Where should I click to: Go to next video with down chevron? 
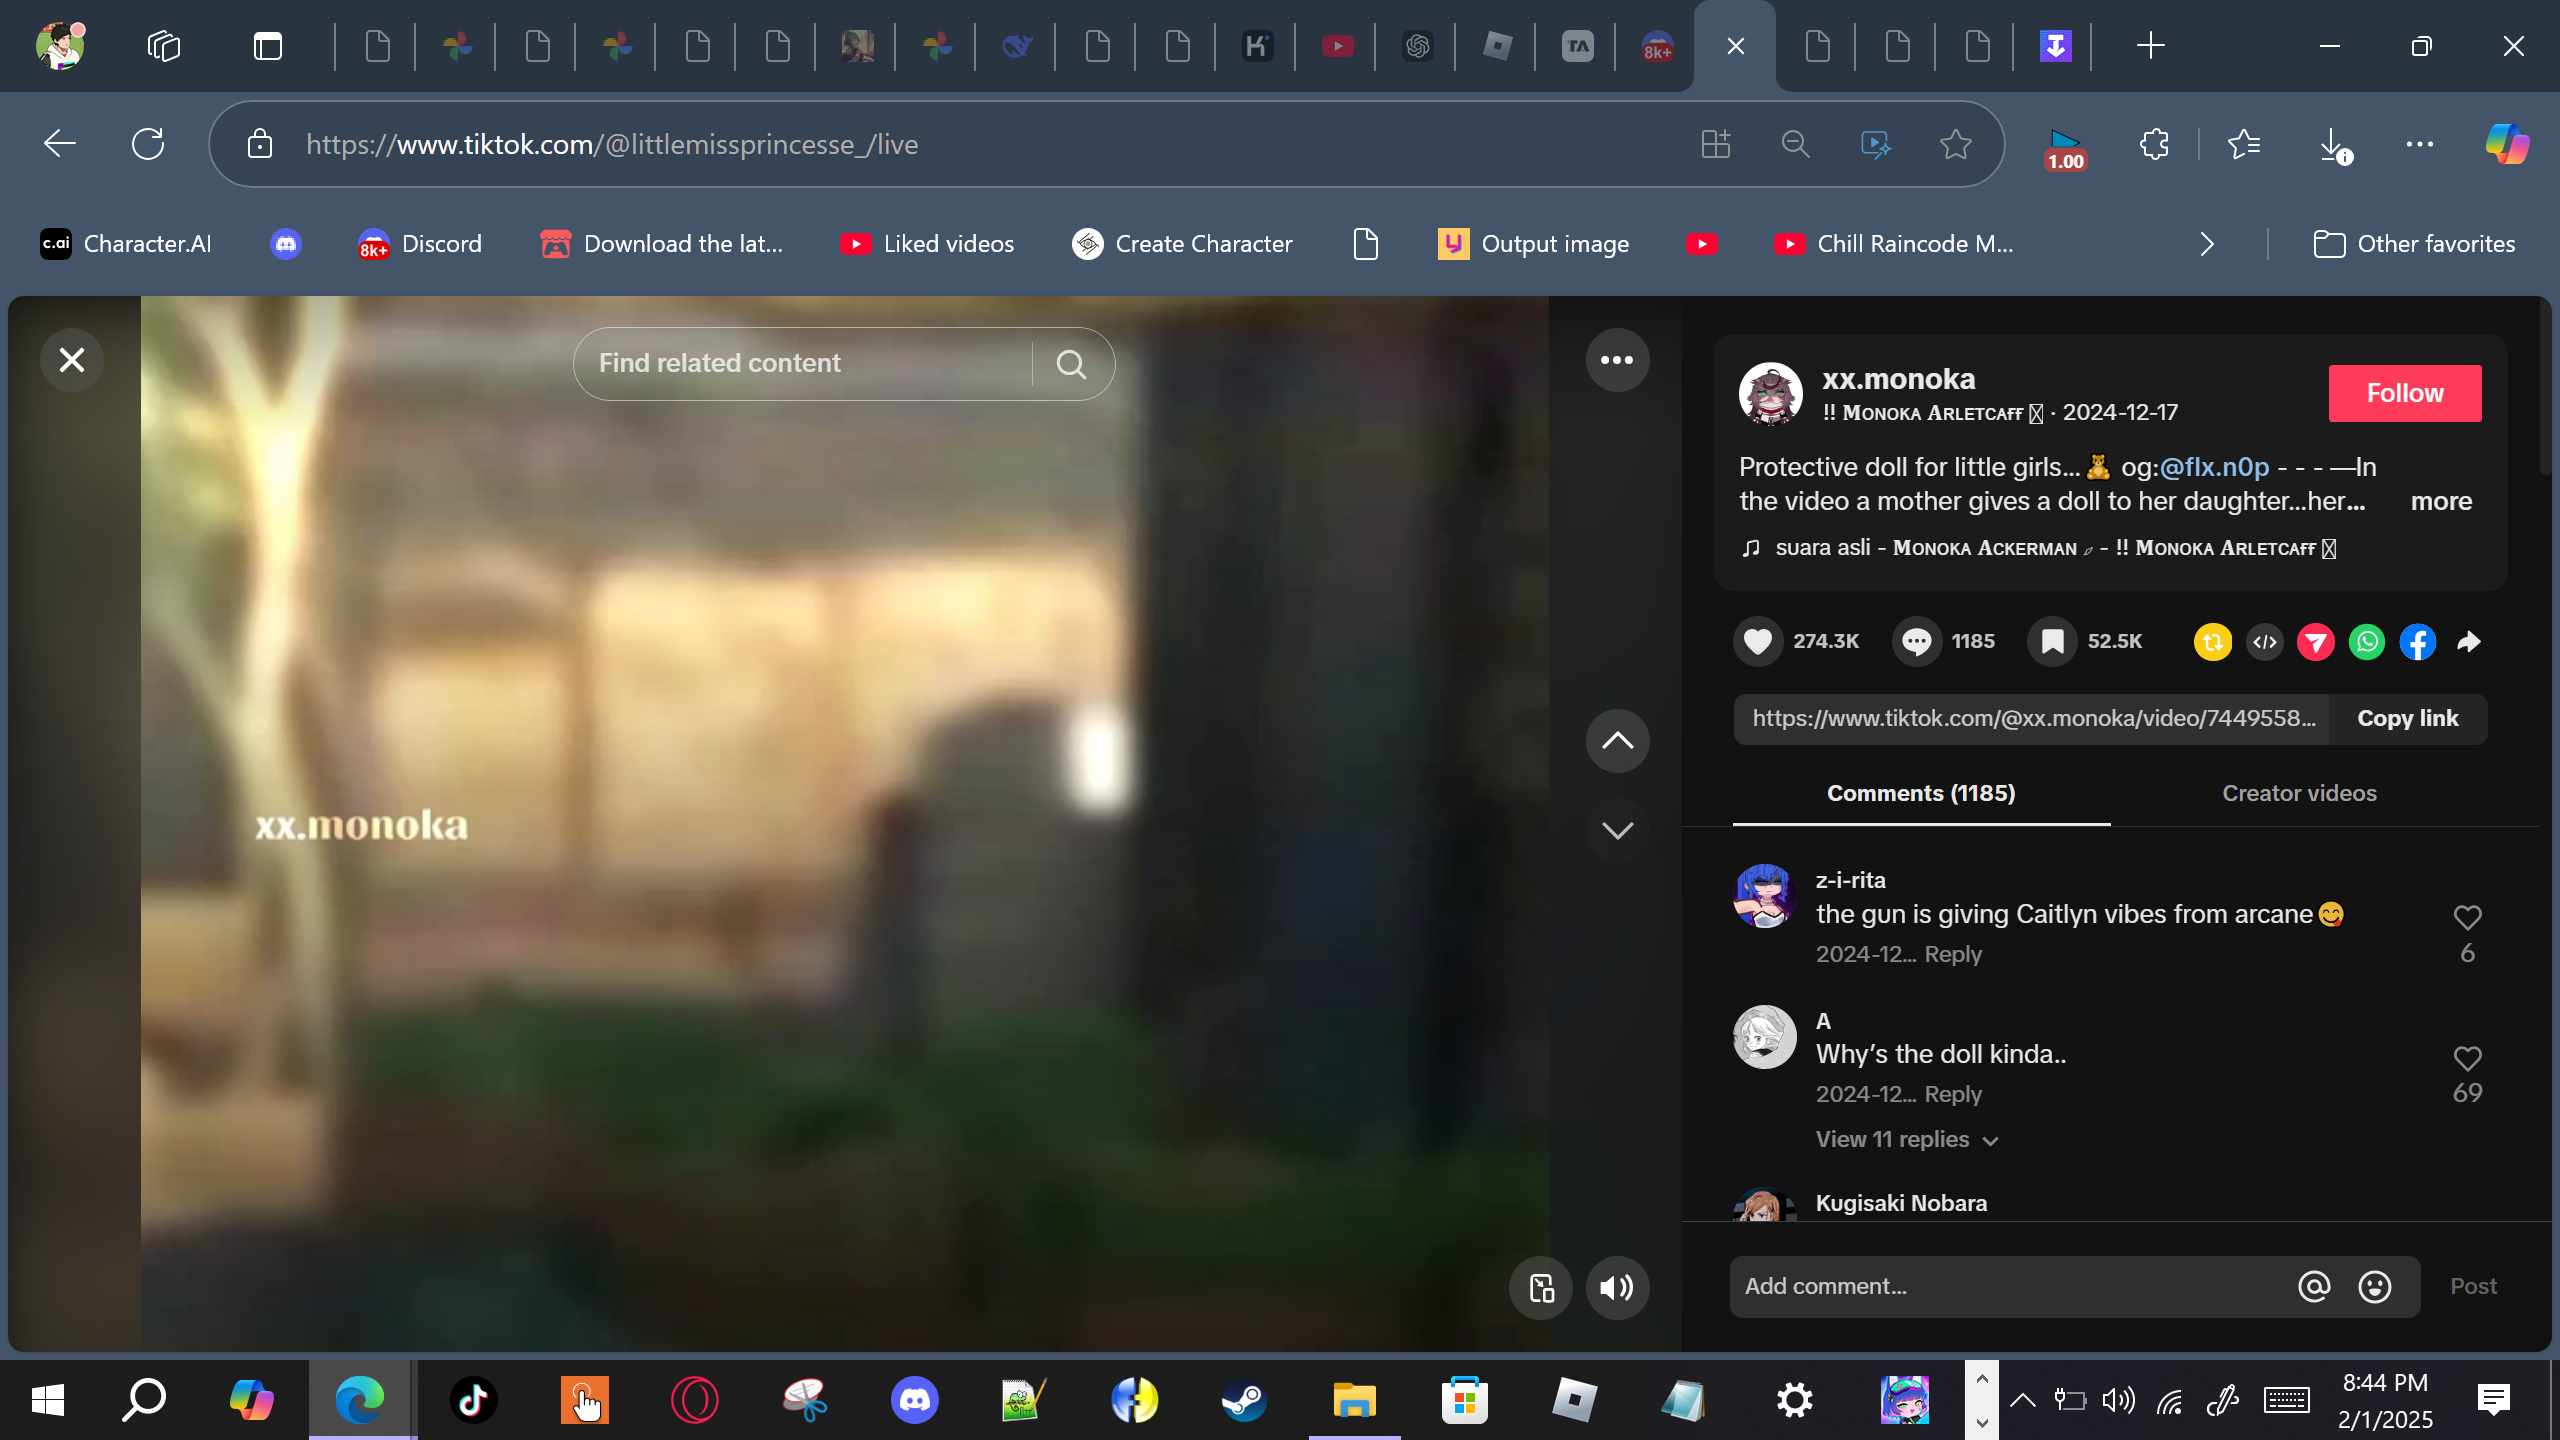click(1616, 830)
